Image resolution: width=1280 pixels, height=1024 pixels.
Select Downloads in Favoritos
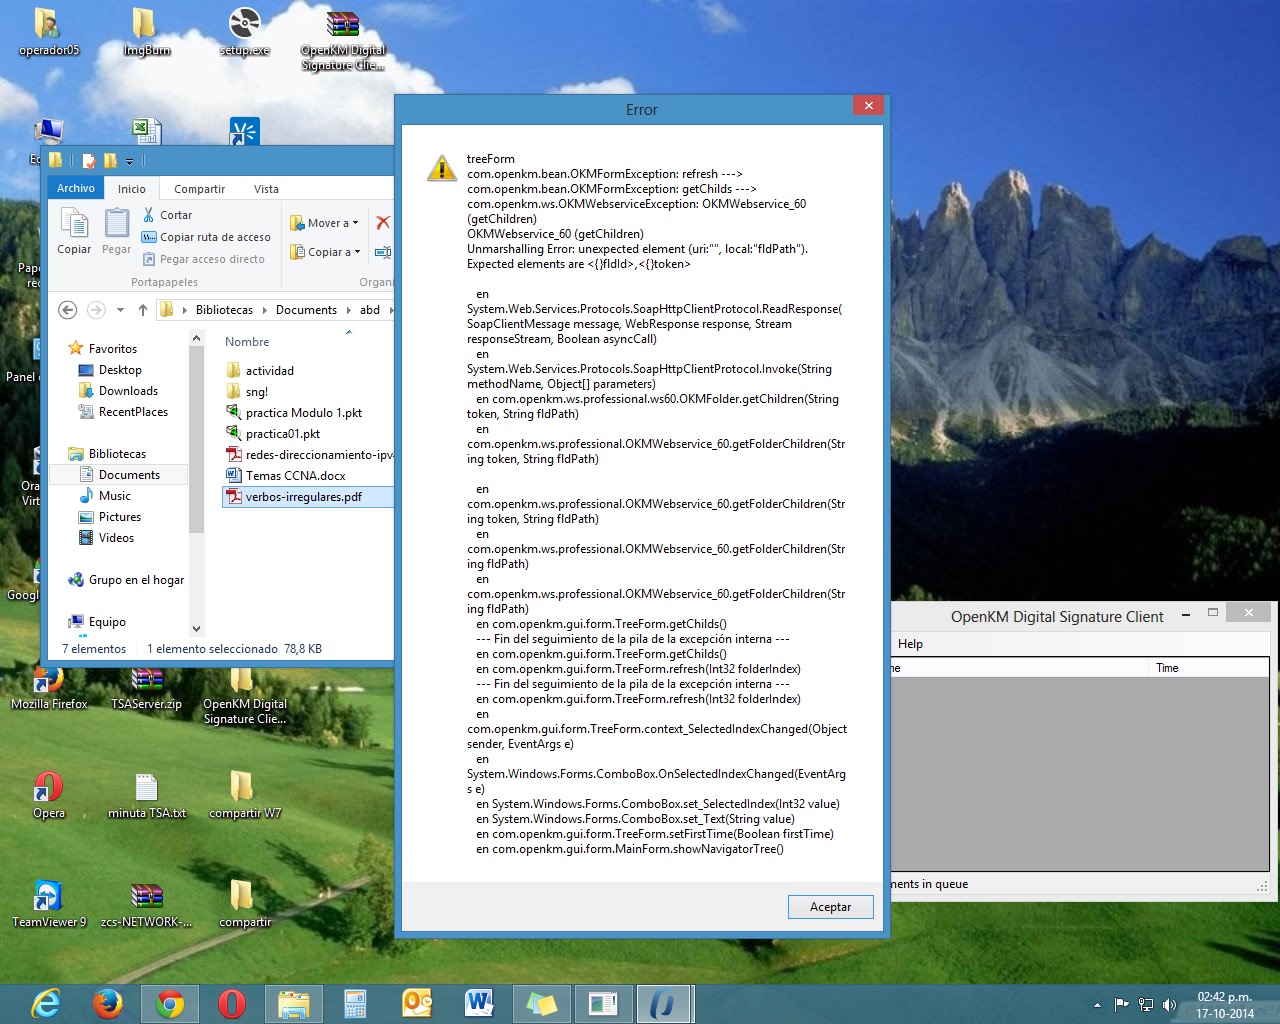(128, 391)
